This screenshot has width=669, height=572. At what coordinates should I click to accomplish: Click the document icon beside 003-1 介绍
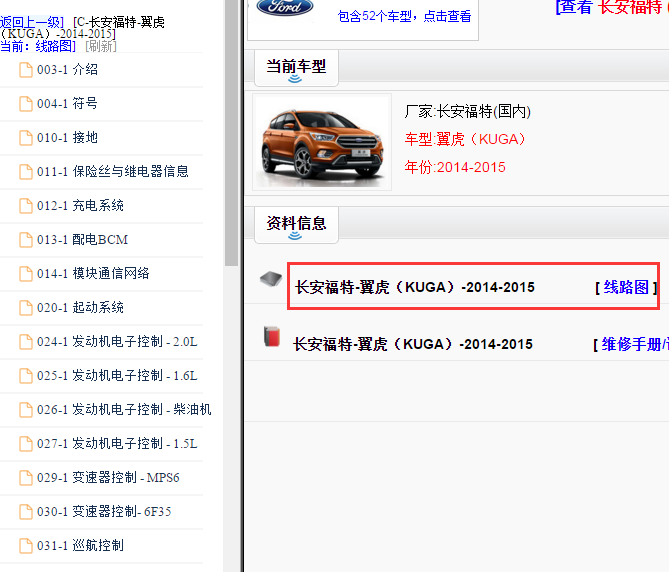(x=26, y=70)
